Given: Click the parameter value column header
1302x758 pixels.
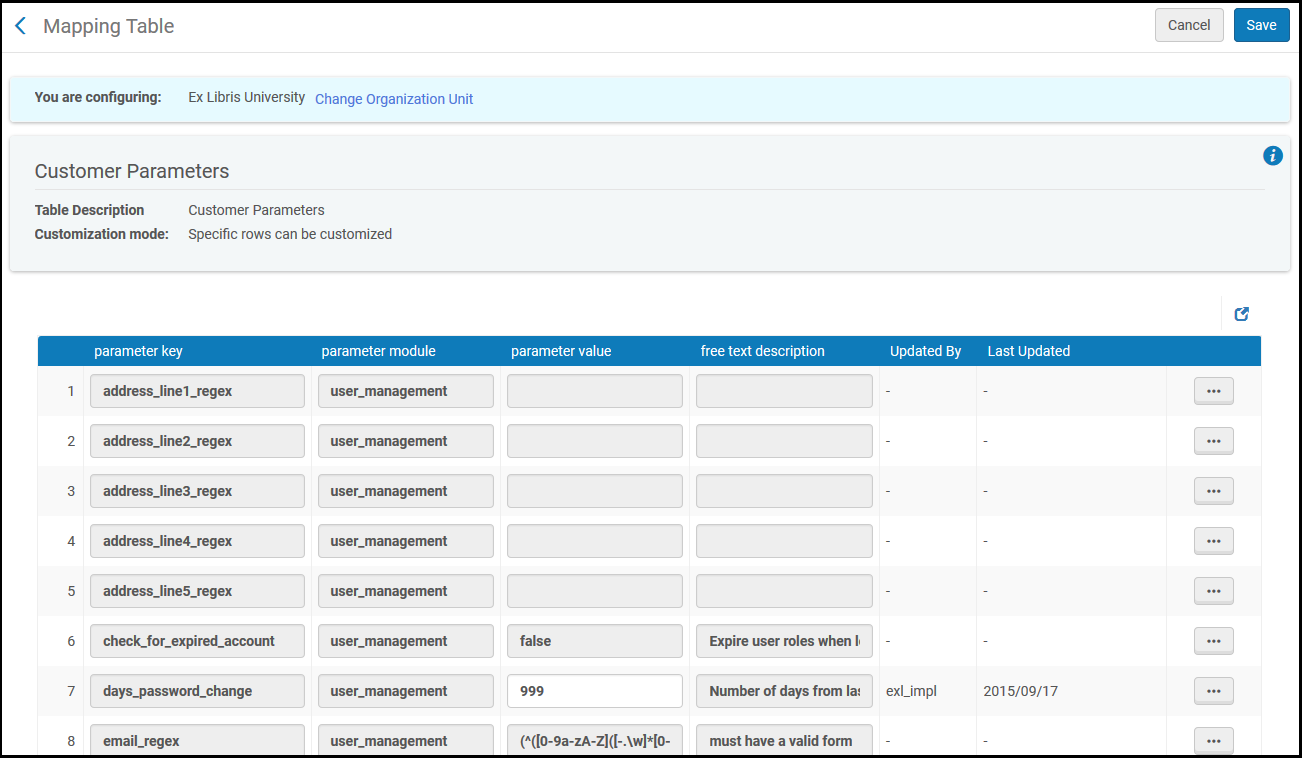Looking at the screenshot, I should (x=561, y=351).
